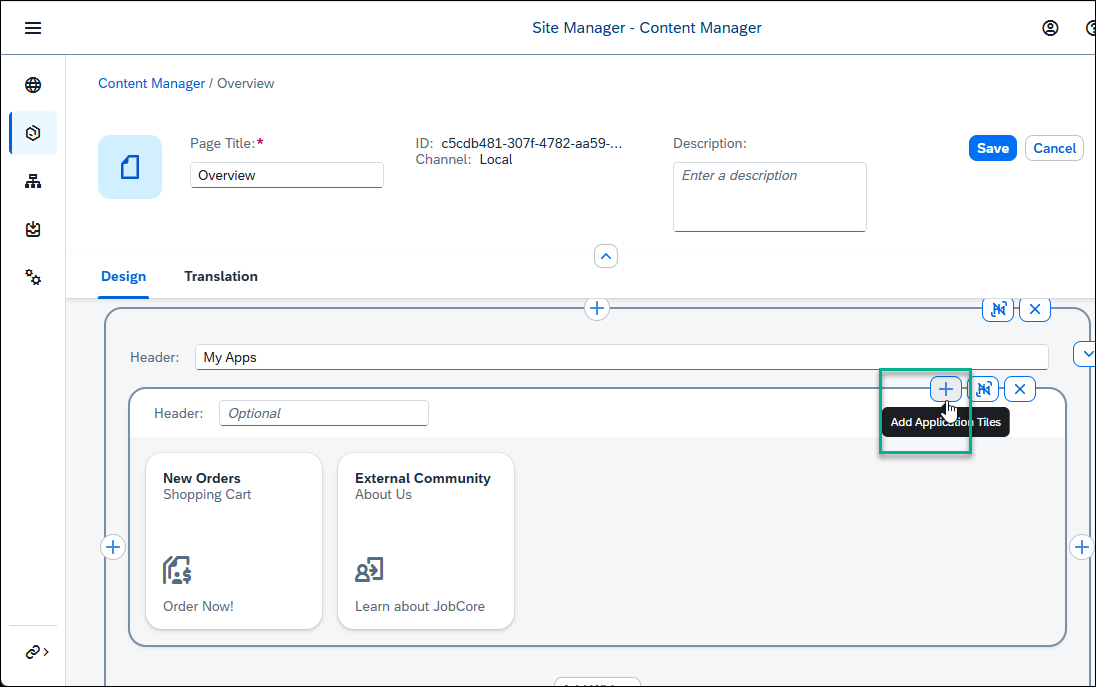1096x687 pixels.
Task: Click the Optional header input field
Action: [x=324, y=413]
